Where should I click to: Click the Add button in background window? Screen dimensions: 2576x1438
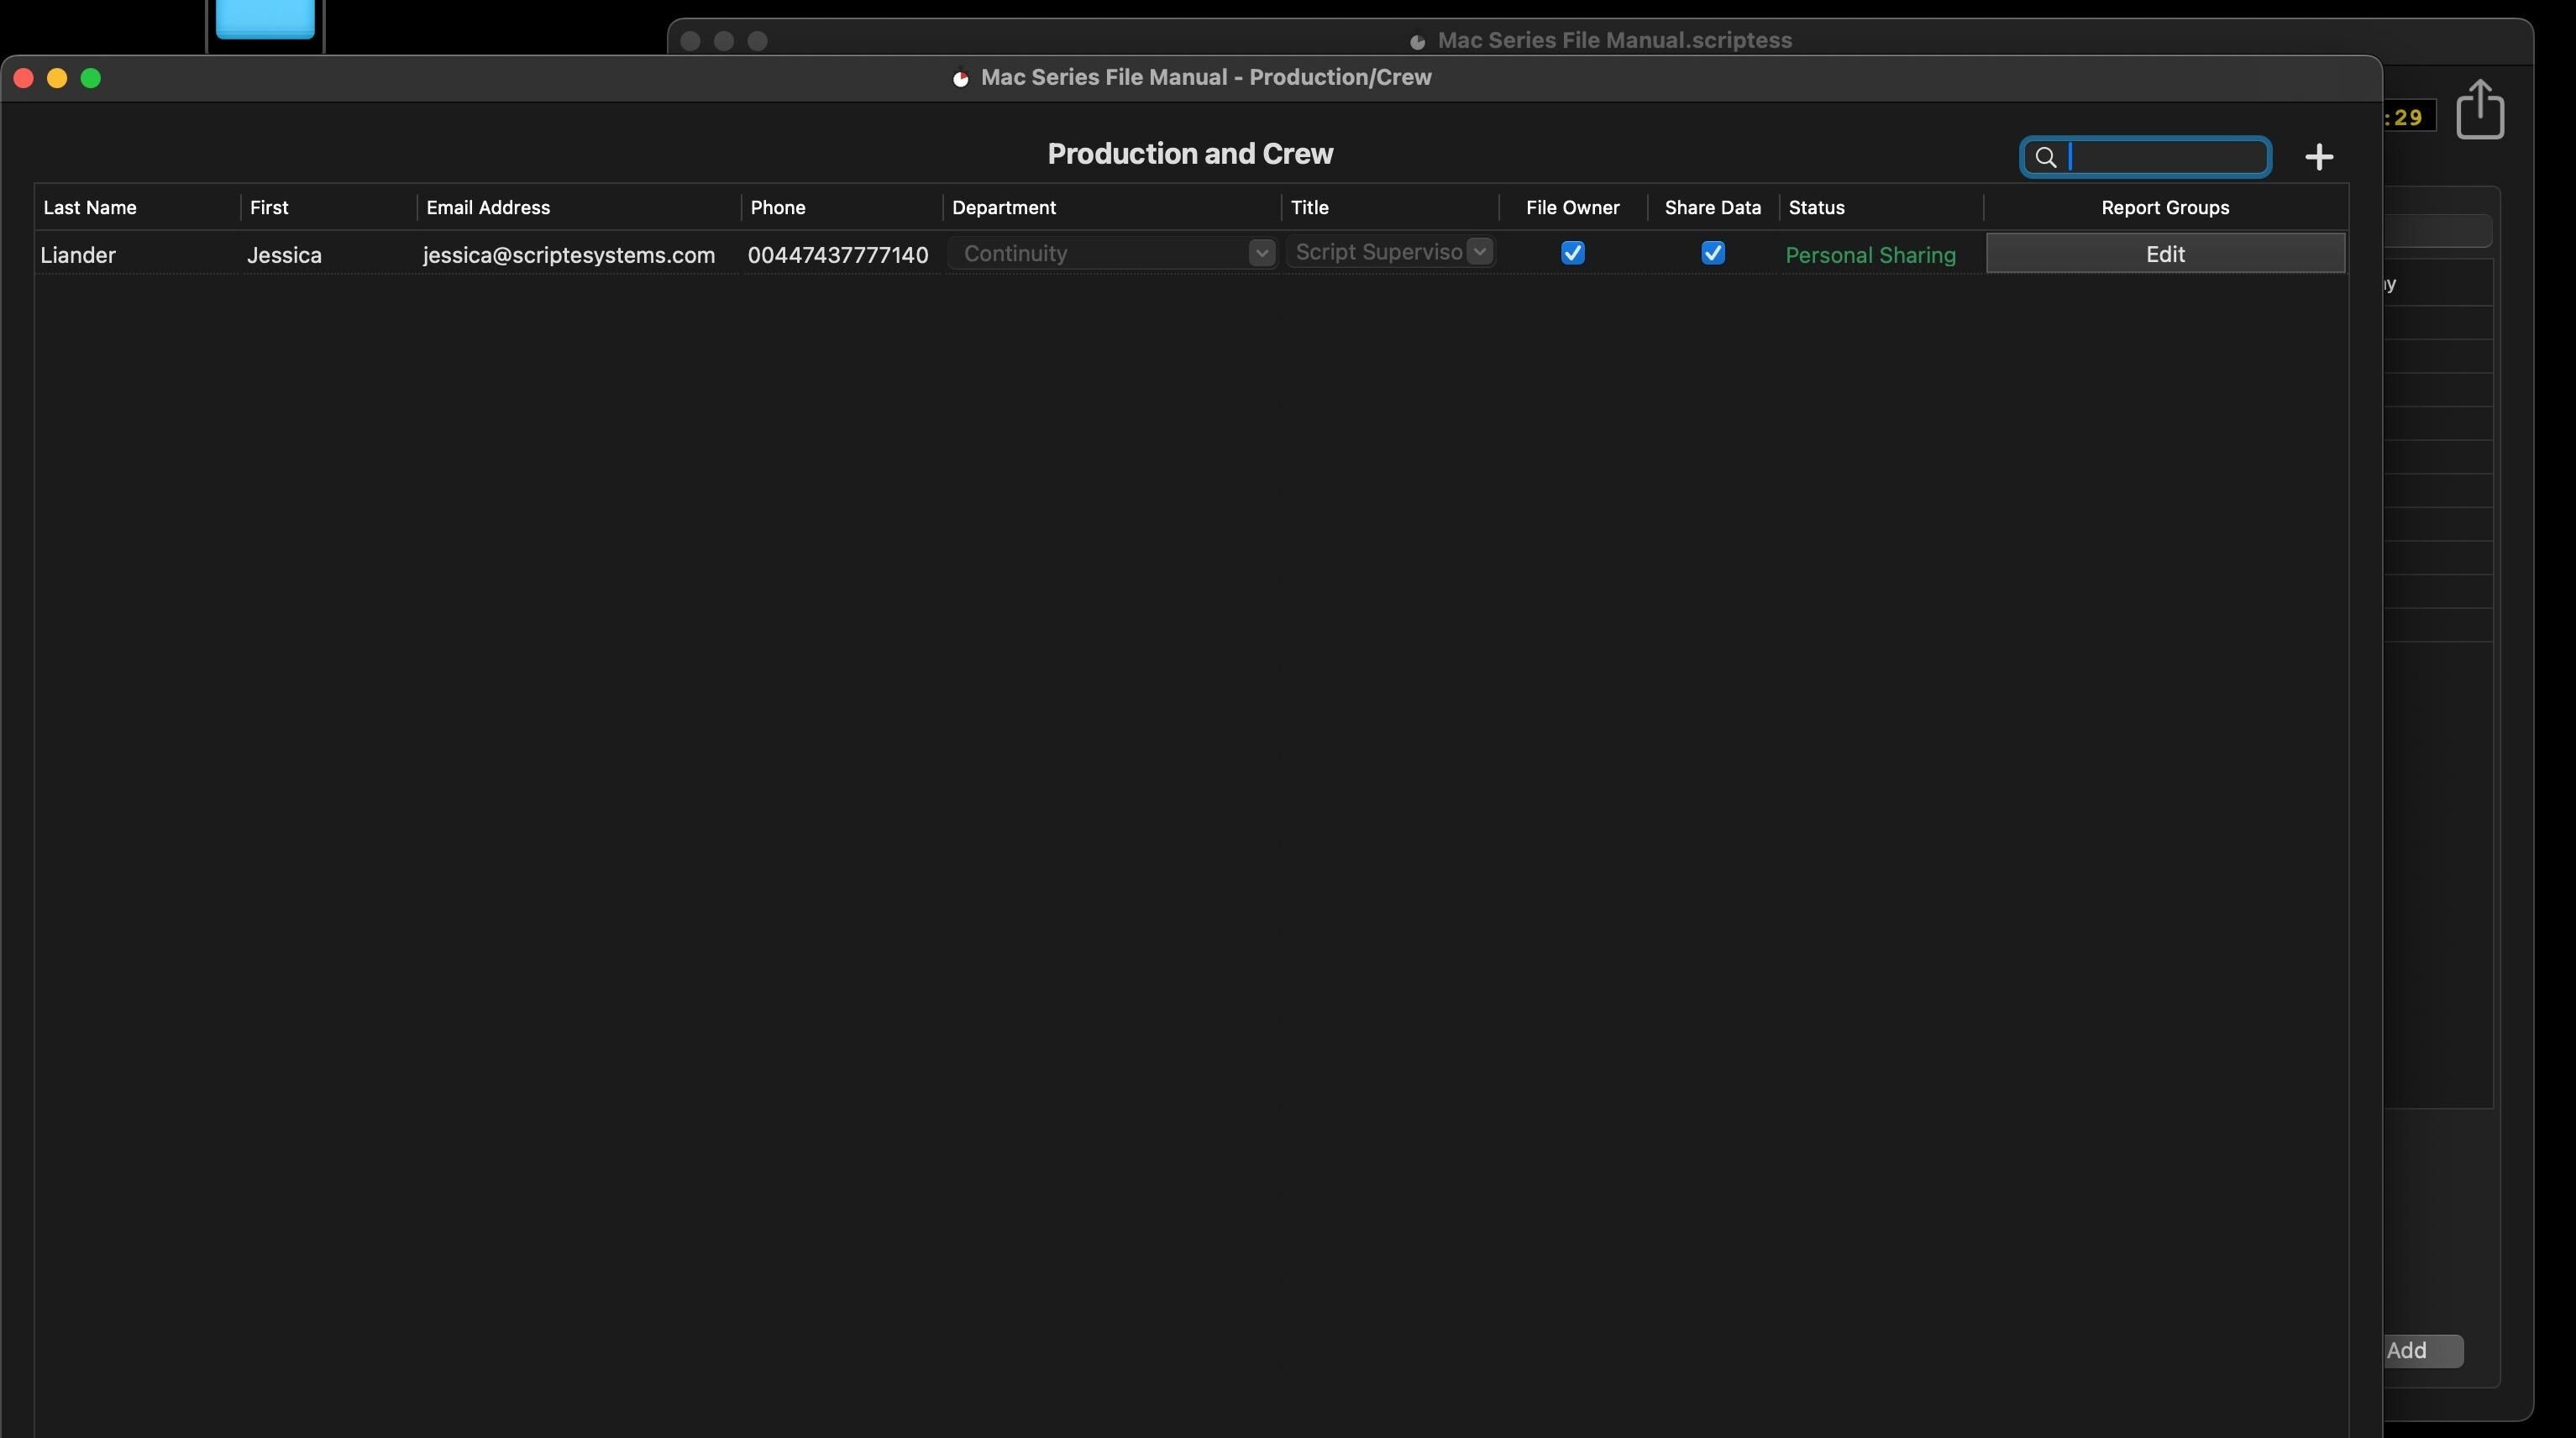click(2420, 1351)
